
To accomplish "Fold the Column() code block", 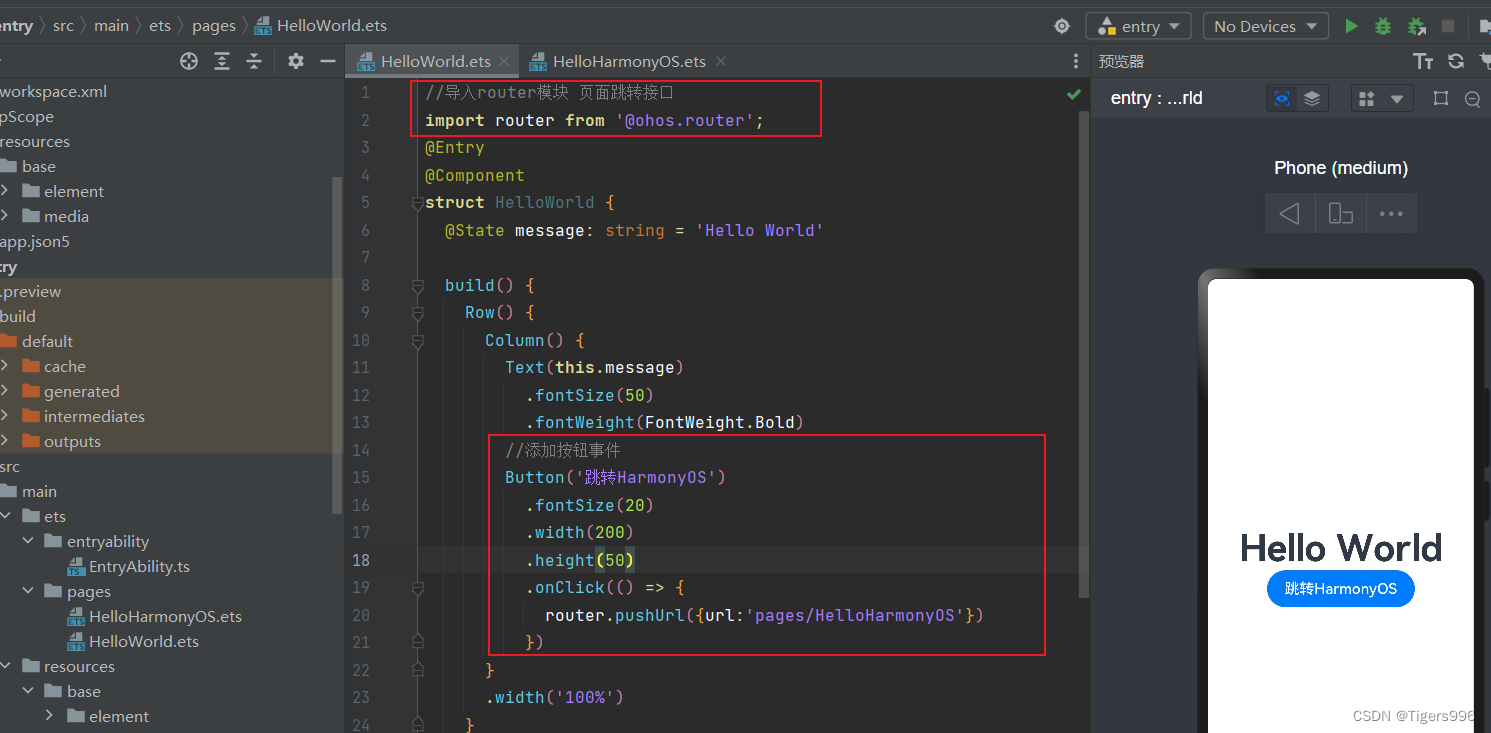I will click(417, 341).
